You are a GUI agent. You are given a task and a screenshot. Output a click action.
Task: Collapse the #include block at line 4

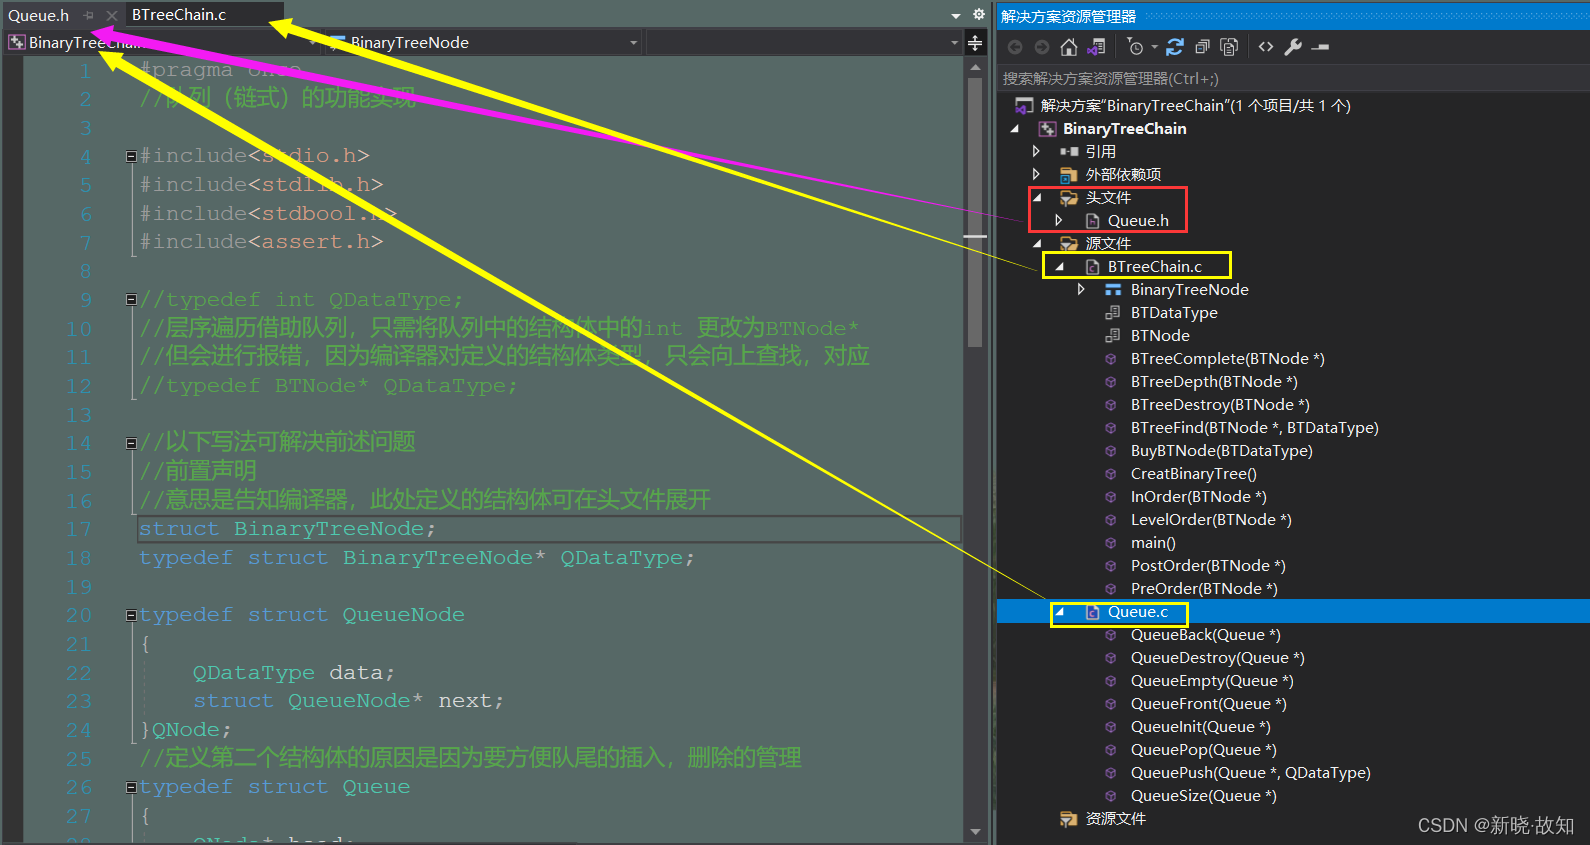[131, 156]
